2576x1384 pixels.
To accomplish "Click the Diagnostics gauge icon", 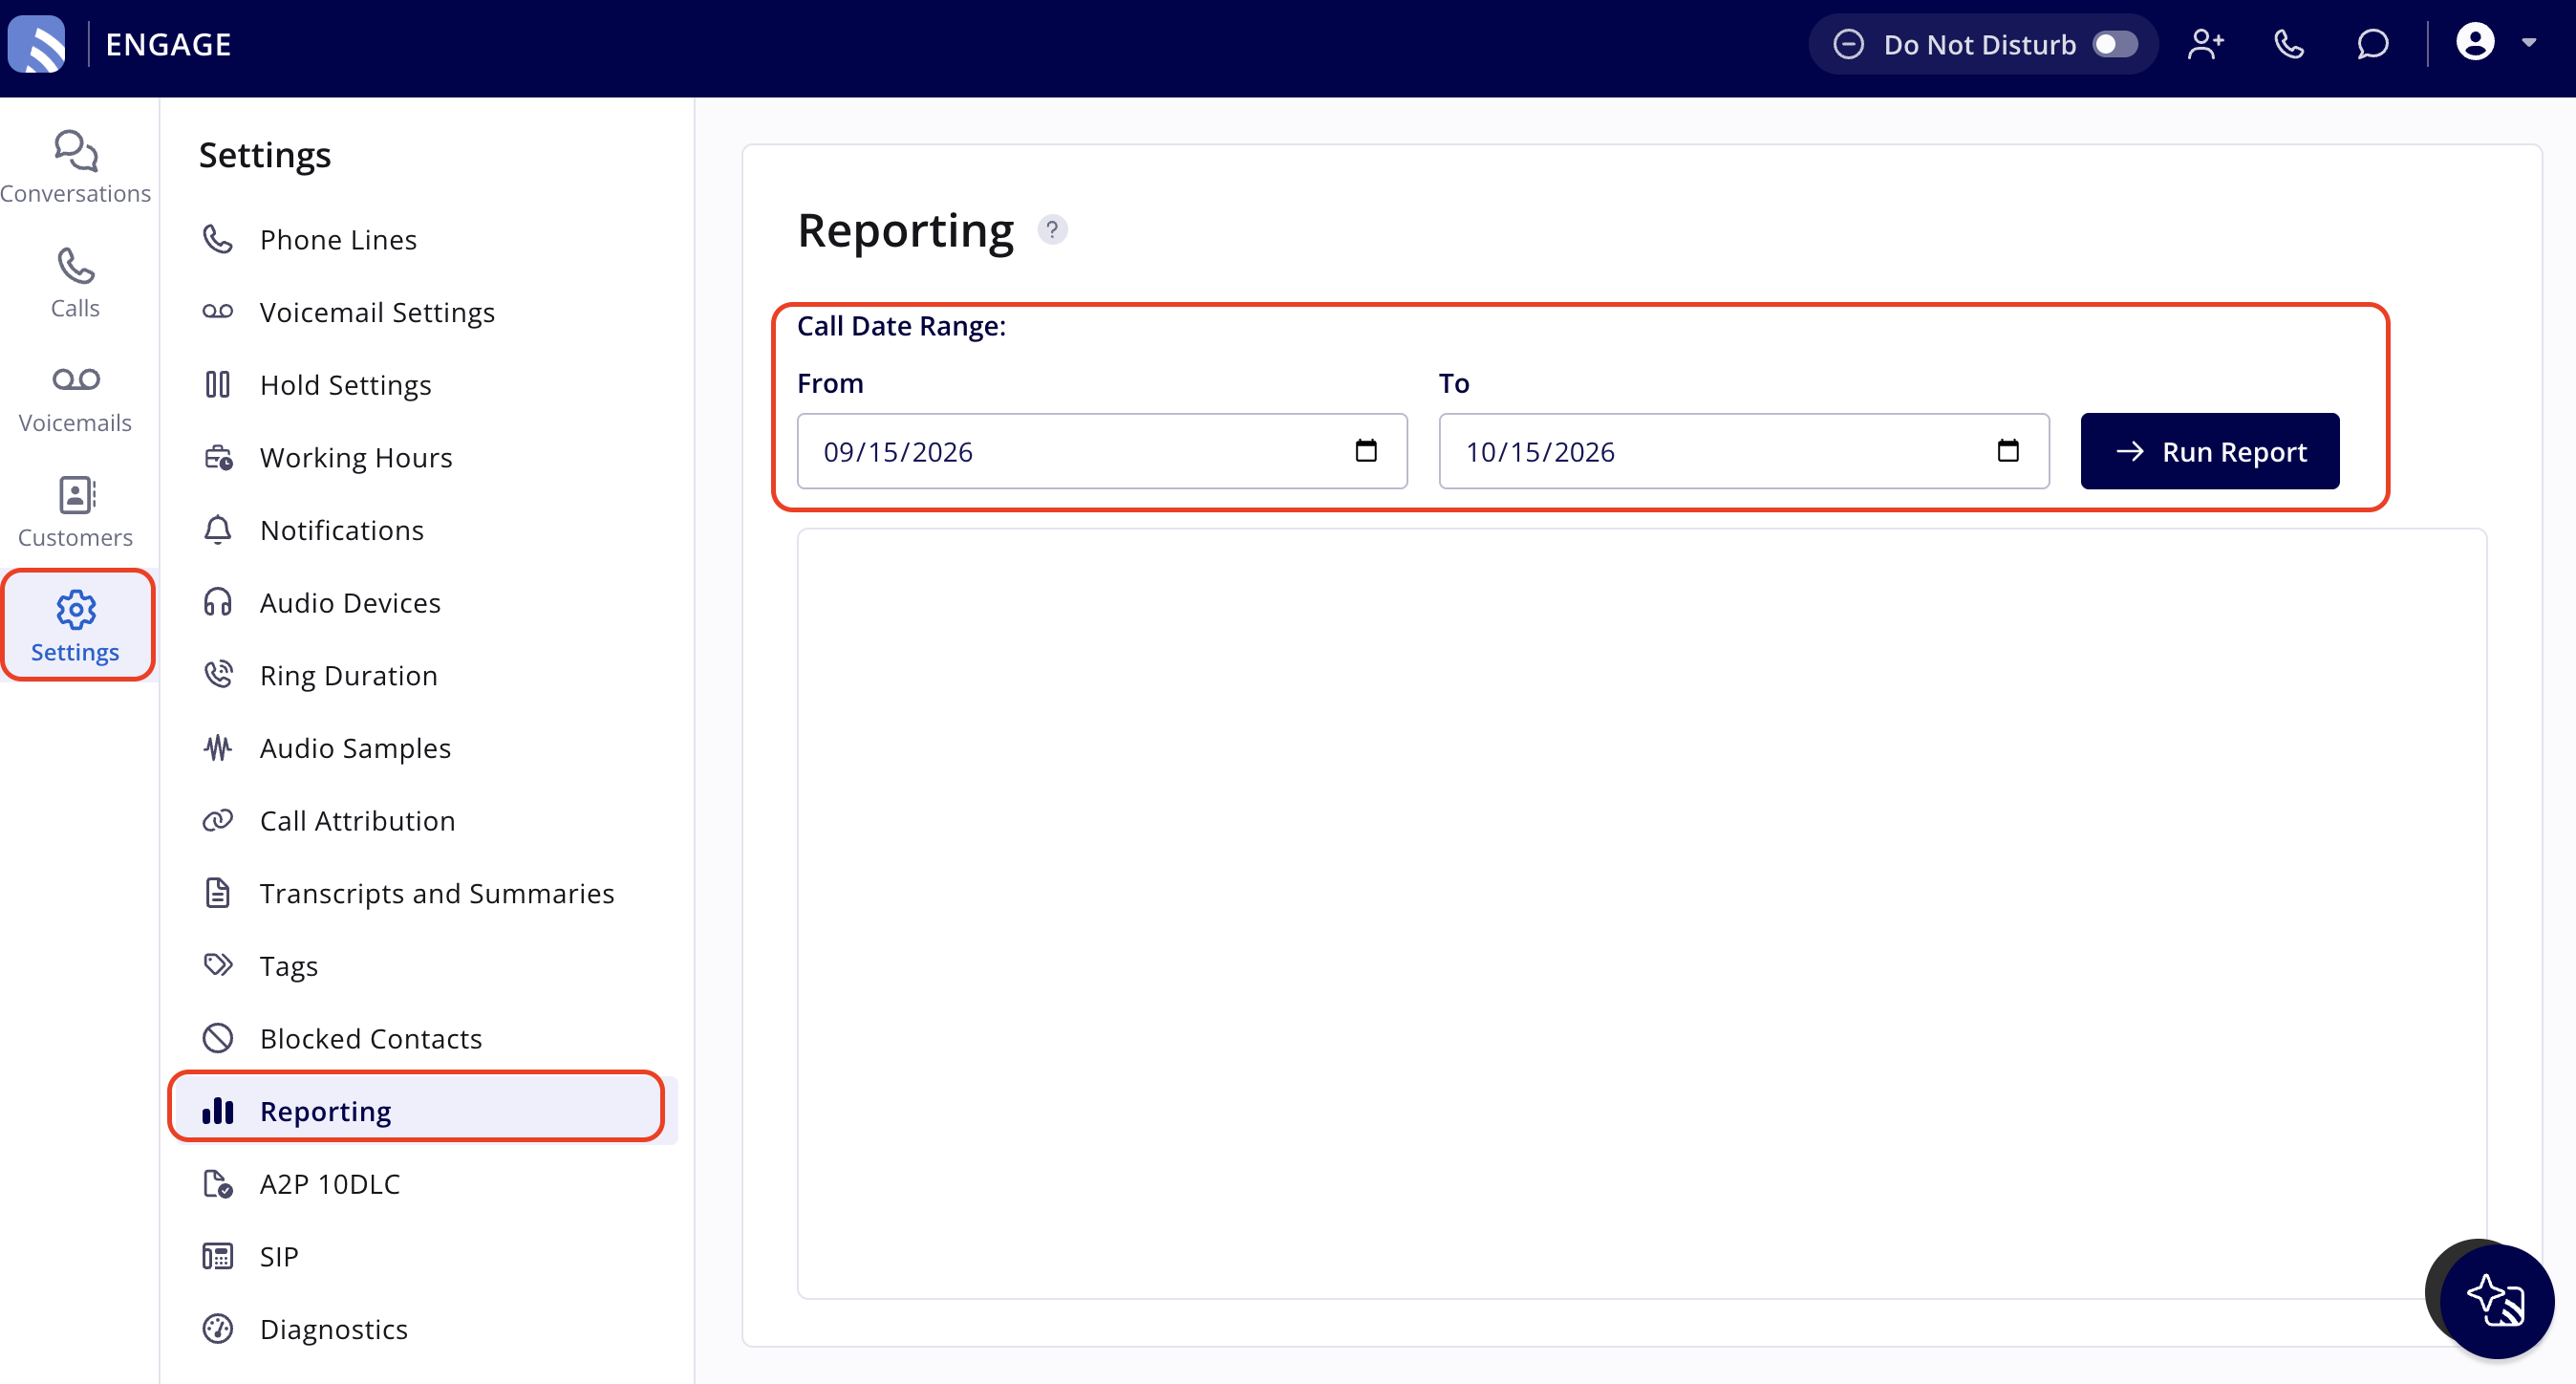I will pyautogui.click(x=218, y=1329).
